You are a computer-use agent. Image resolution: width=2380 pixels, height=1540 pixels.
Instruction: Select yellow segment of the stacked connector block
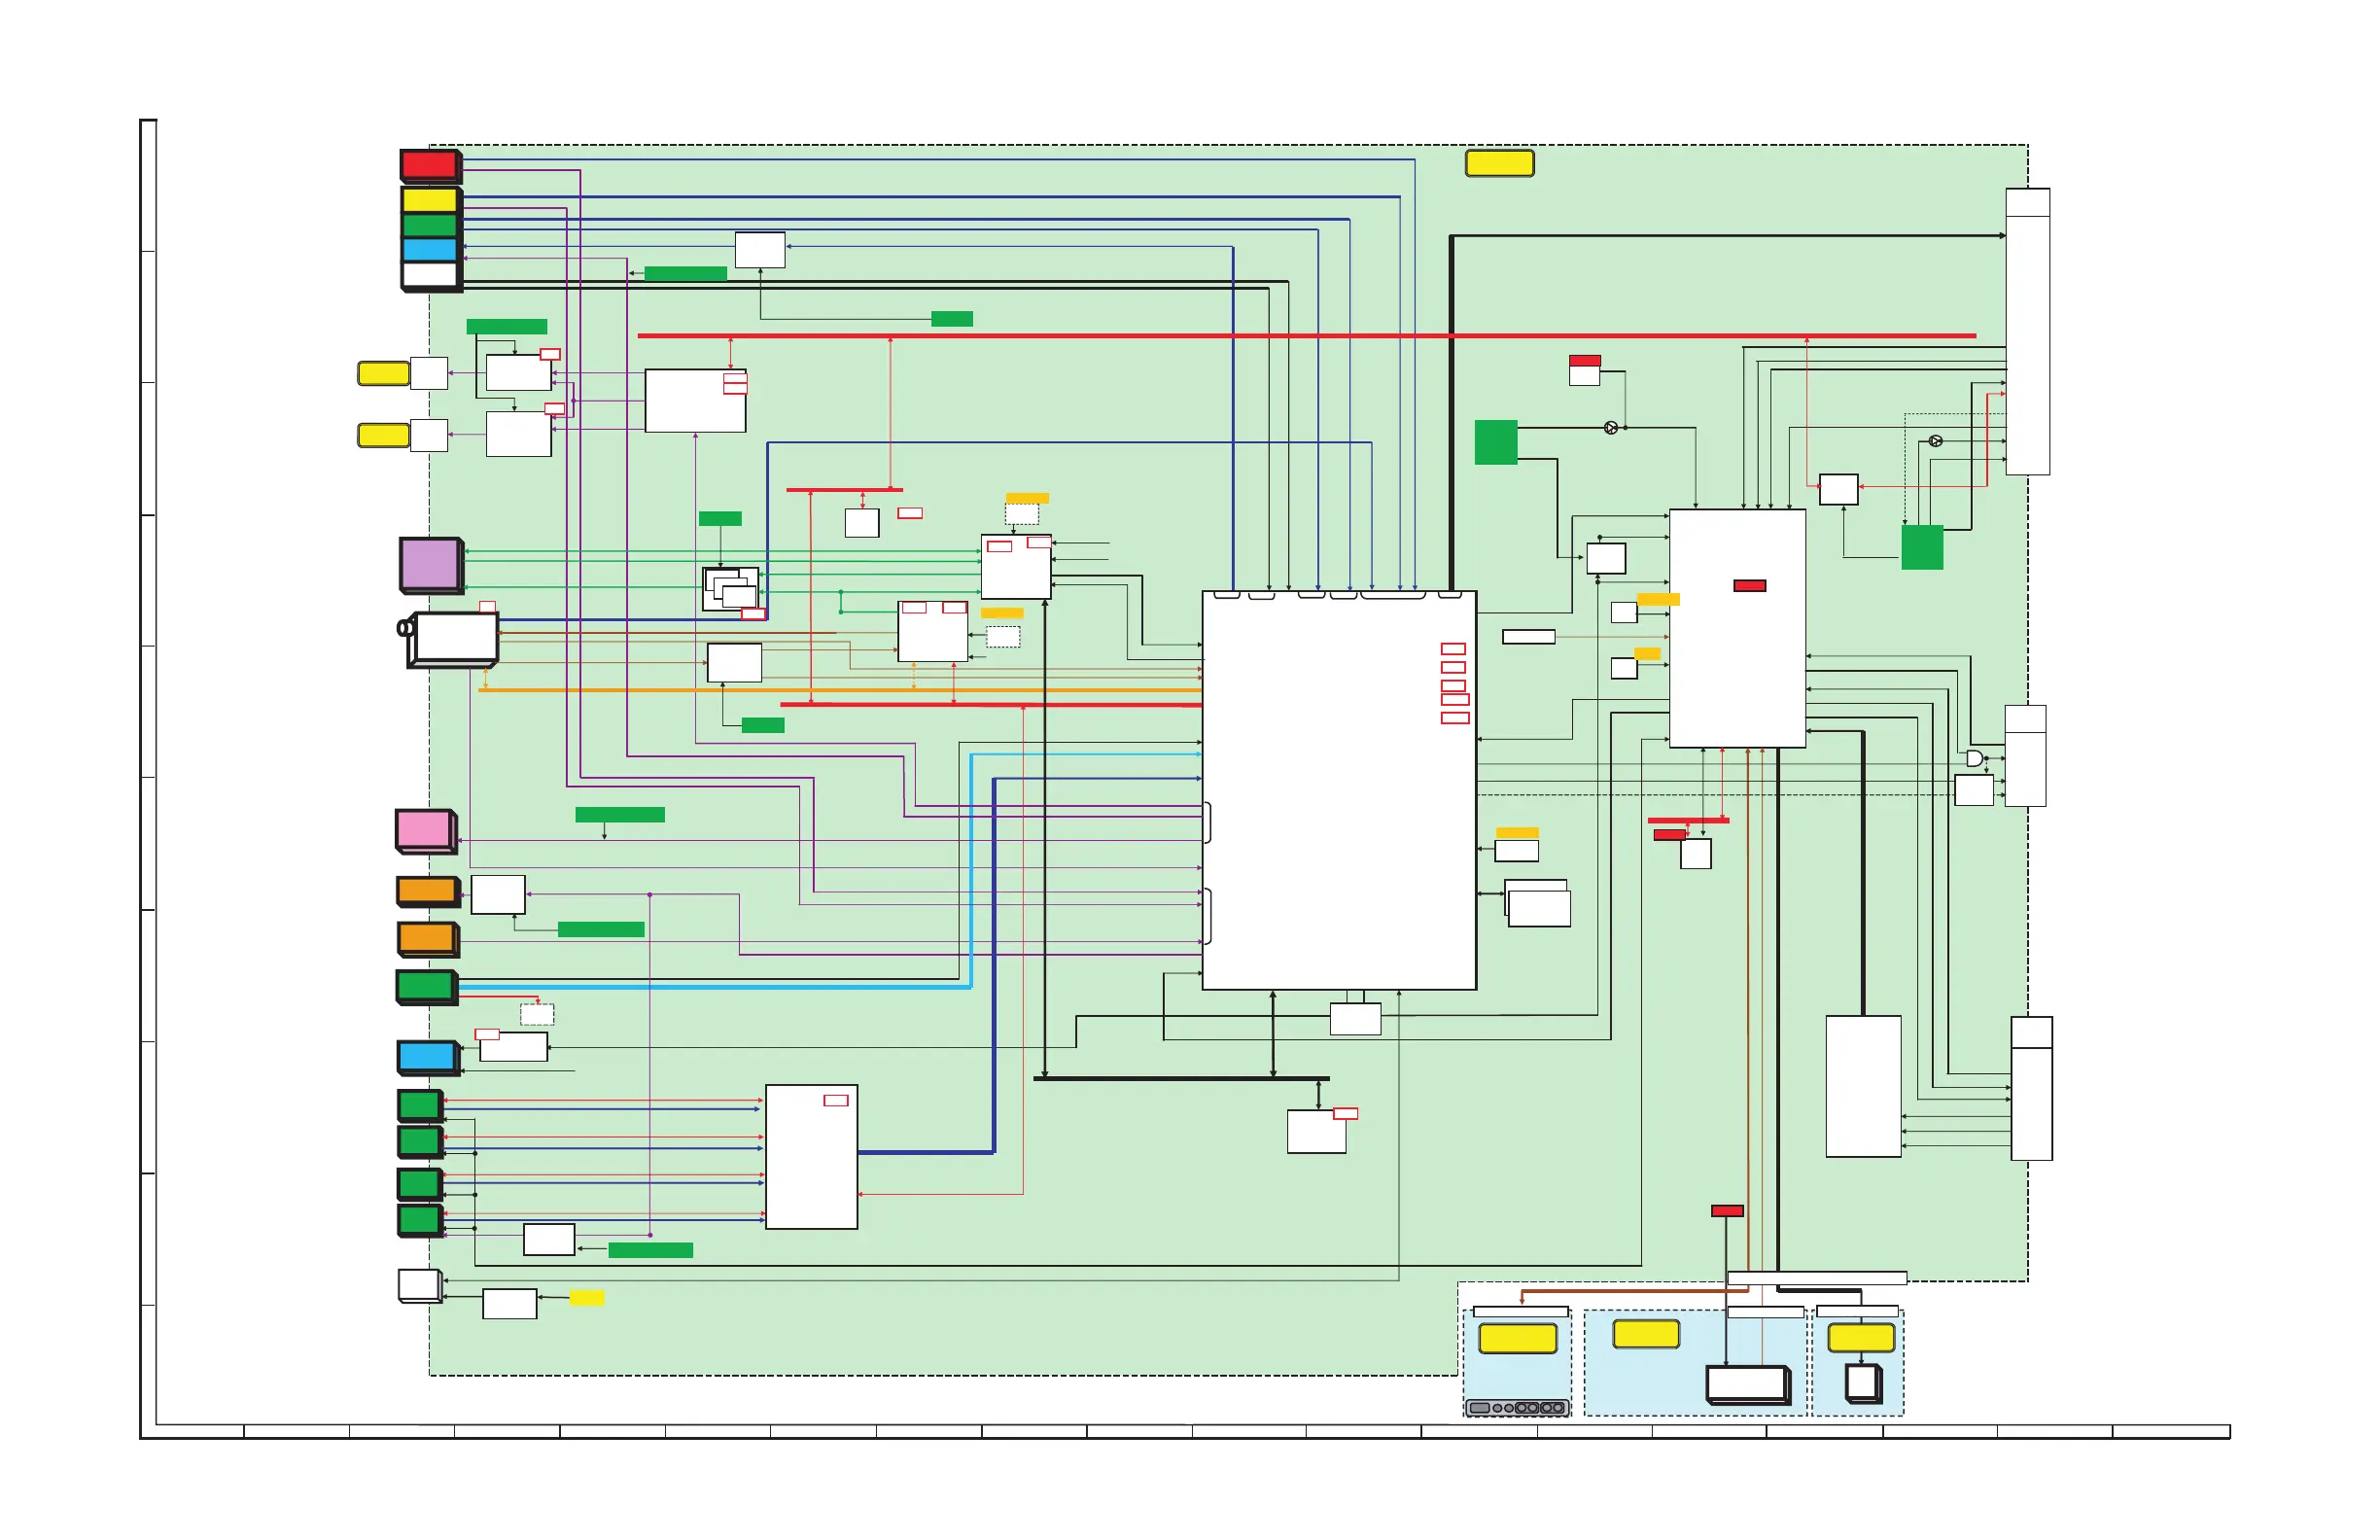(430, 200)
